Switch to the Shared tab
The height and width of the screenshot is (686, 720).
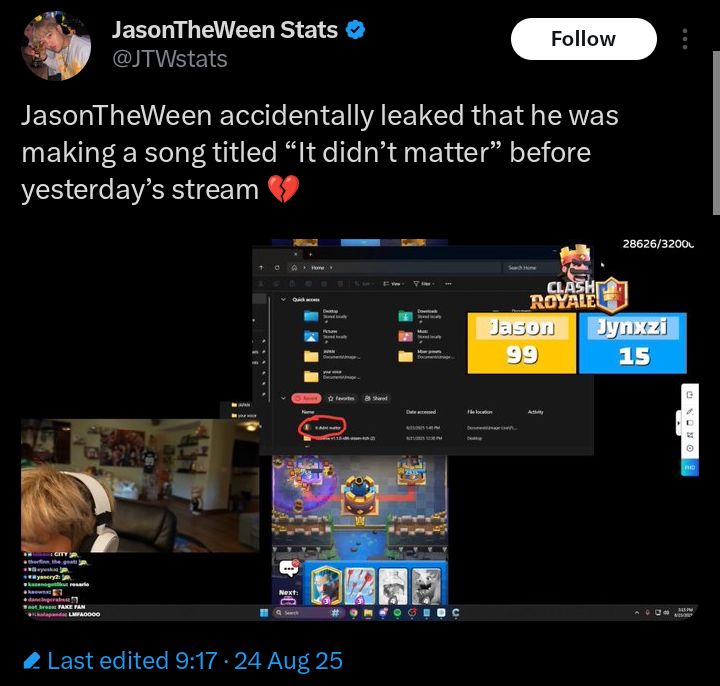[376, 398]
